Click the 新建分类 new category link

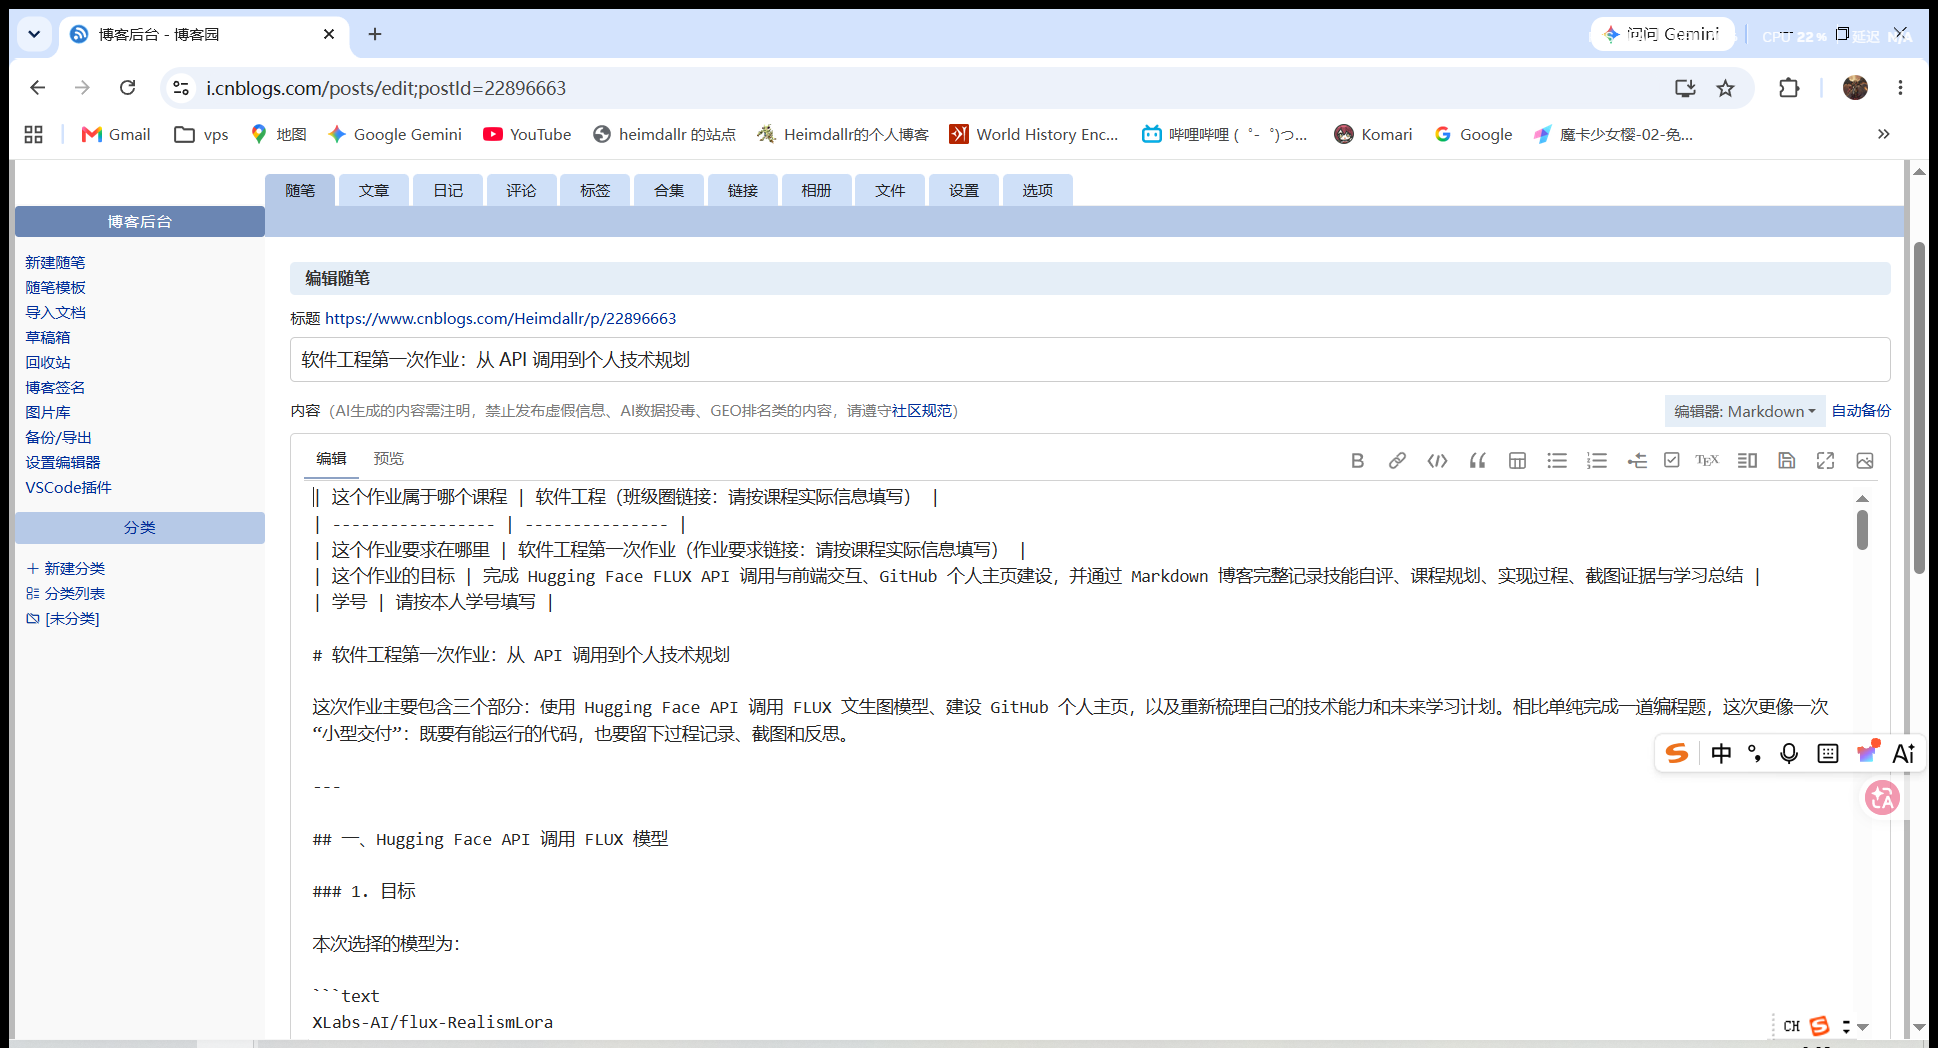point(66,568)
